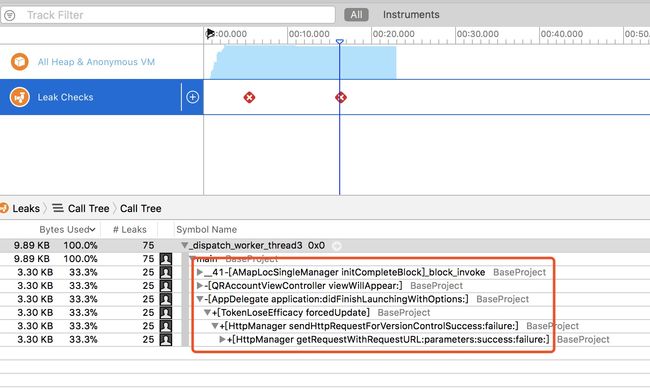Open the second Call Tree breadcrumb item

pos(141,208)
